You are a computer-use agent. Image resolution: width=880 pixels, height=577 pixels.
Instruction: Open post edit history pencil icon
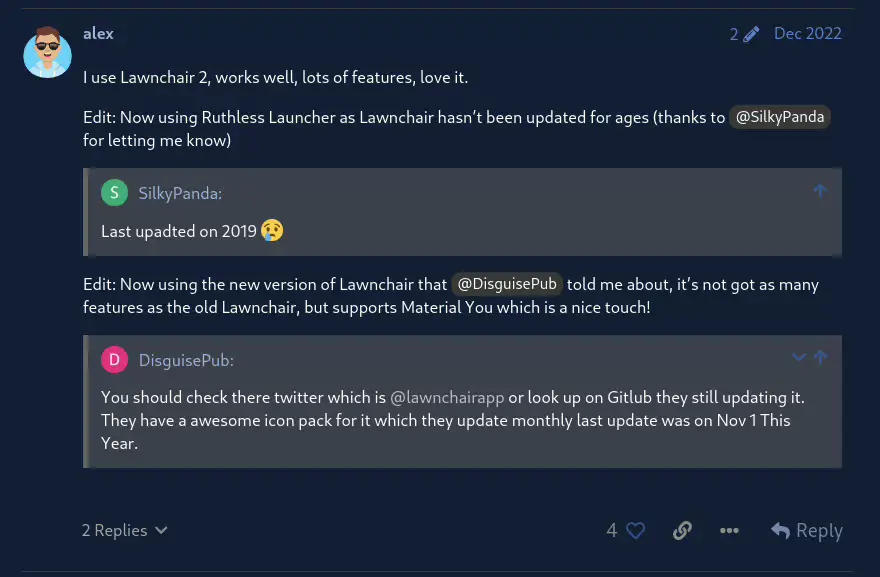point(751,33)
